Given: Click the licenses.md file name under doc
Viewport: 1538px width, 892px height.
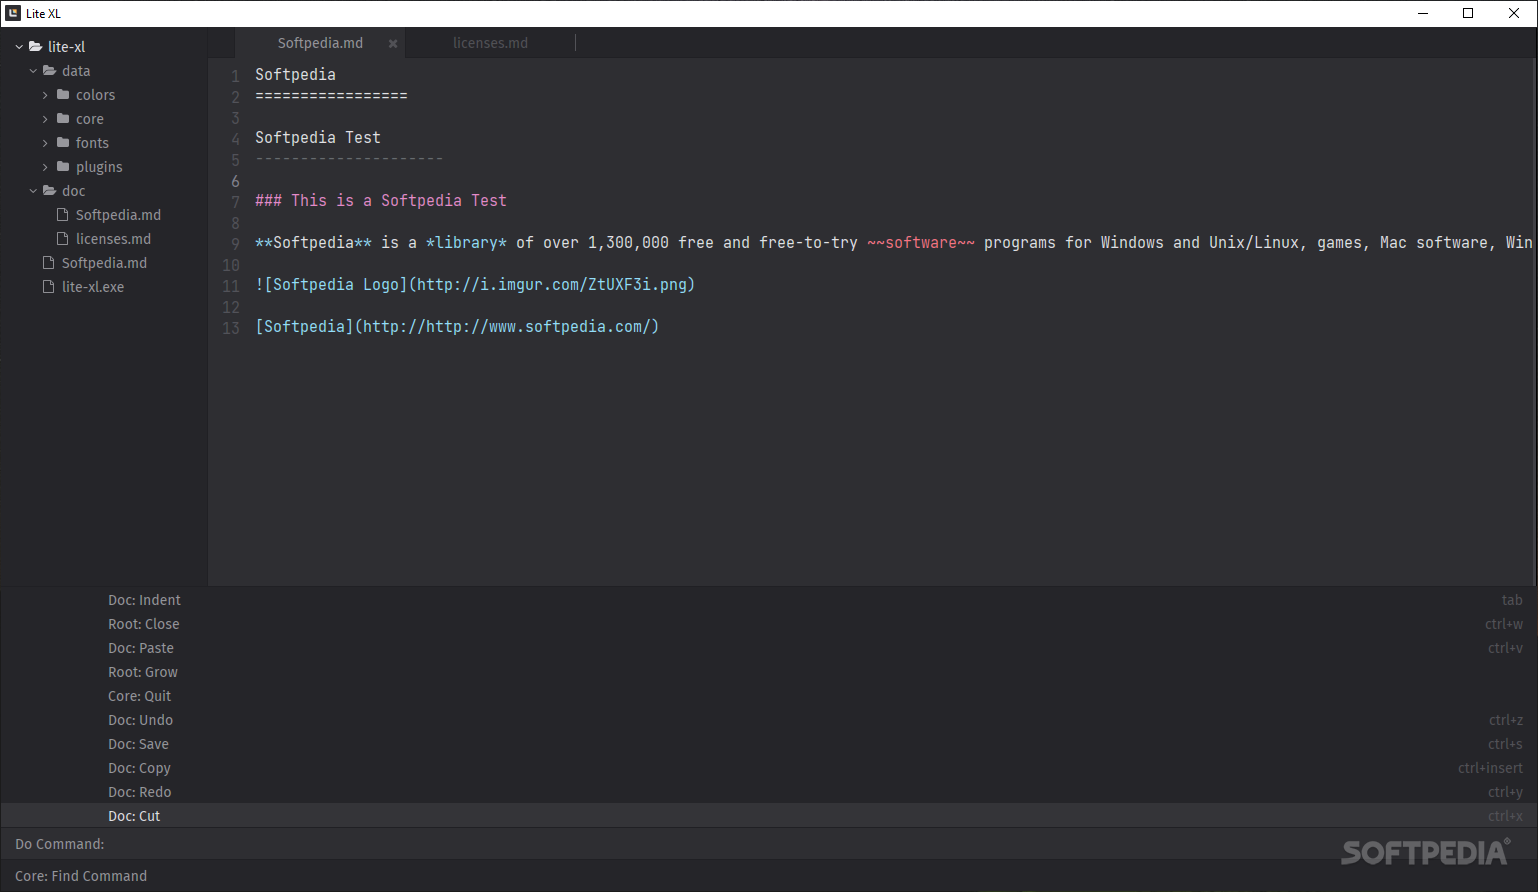Looking at the screenshot, I should [x=113, y=239].
